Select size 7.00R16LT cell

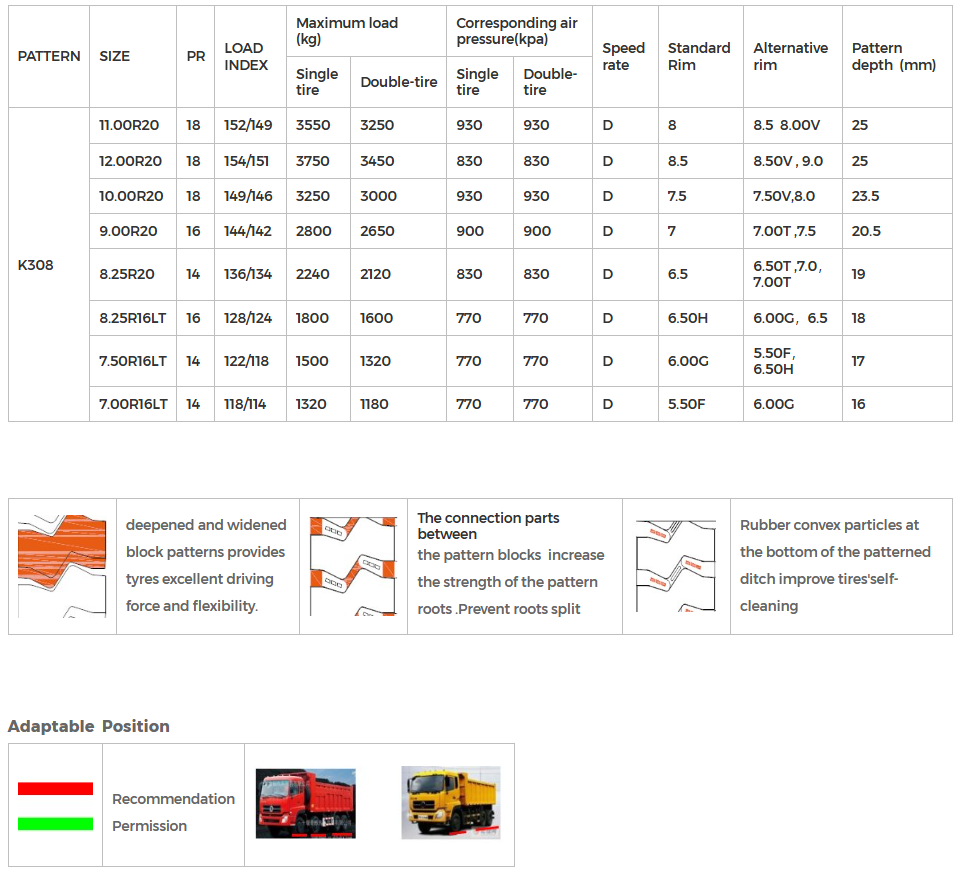click(133, 404)
